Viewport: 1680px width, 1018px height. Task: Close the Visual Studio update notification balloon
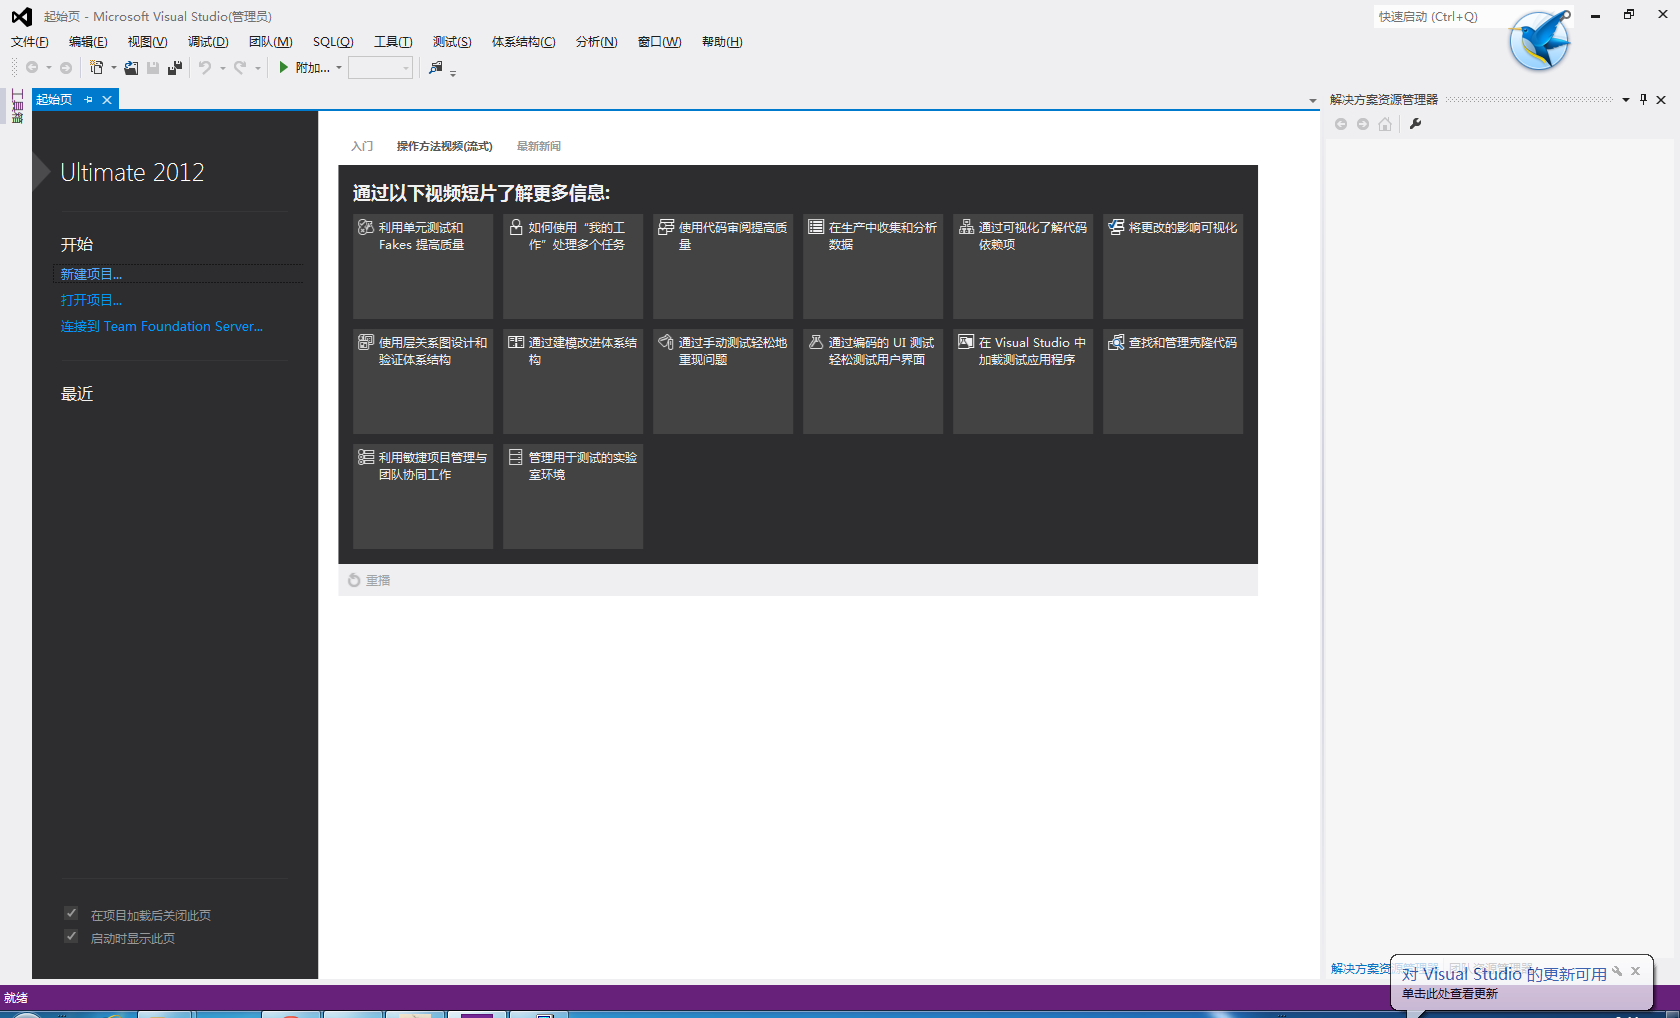(x=1636, y=971)
